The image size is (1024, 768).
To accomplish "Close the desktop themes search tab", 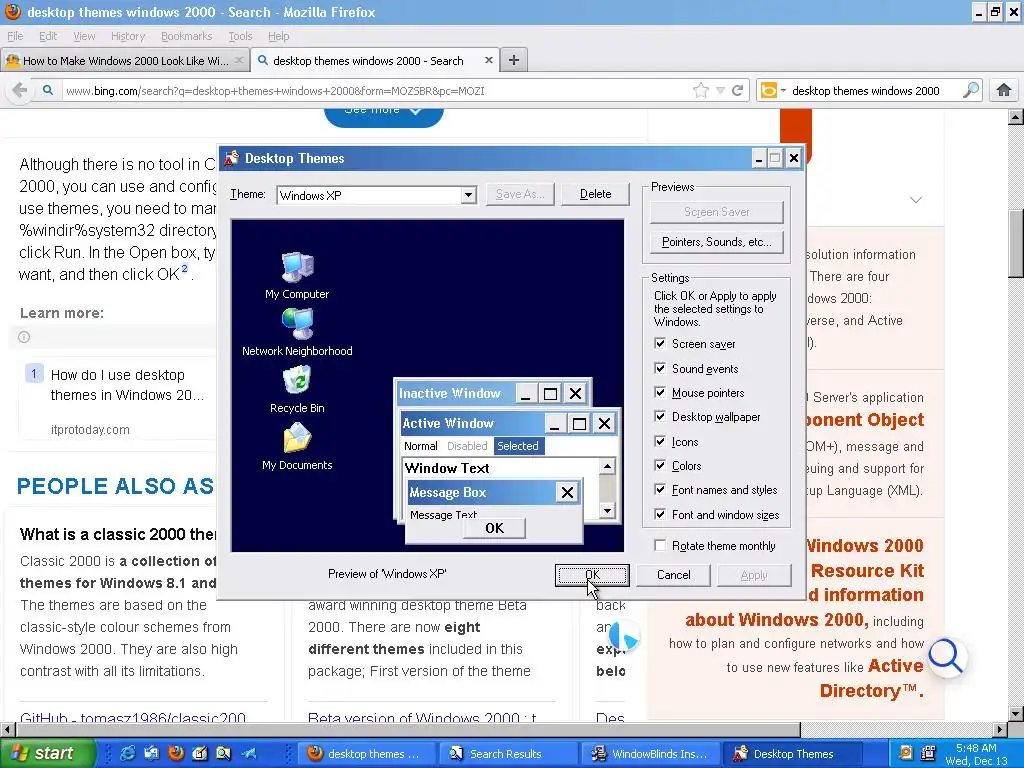I will click(488, 60).
